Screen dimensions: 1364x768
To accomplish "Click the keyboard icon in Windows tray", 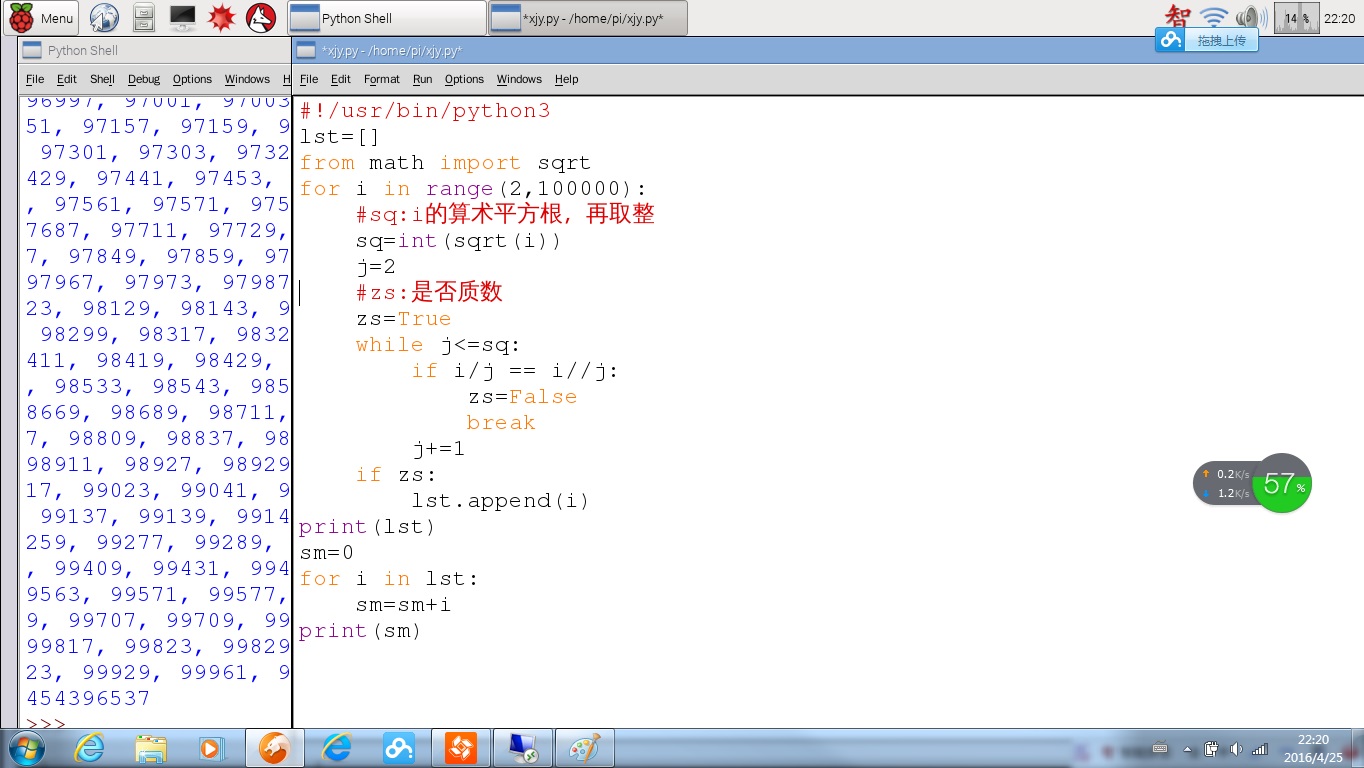I will 1160,749.
